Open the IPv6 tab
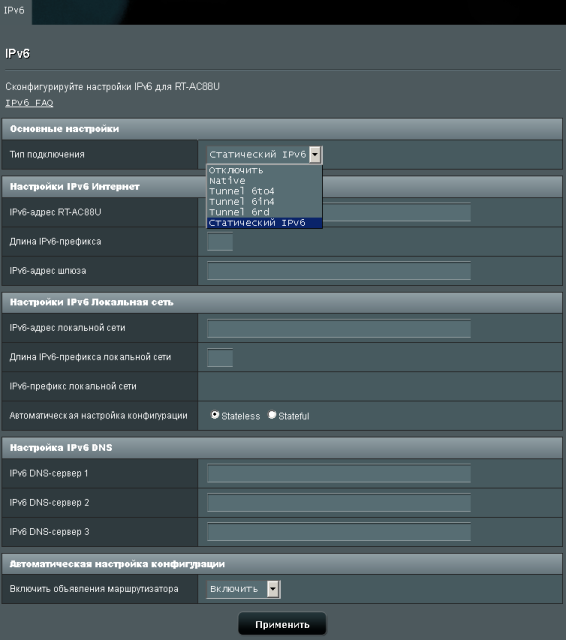This screenshot has width=566, height=640. 15,11
